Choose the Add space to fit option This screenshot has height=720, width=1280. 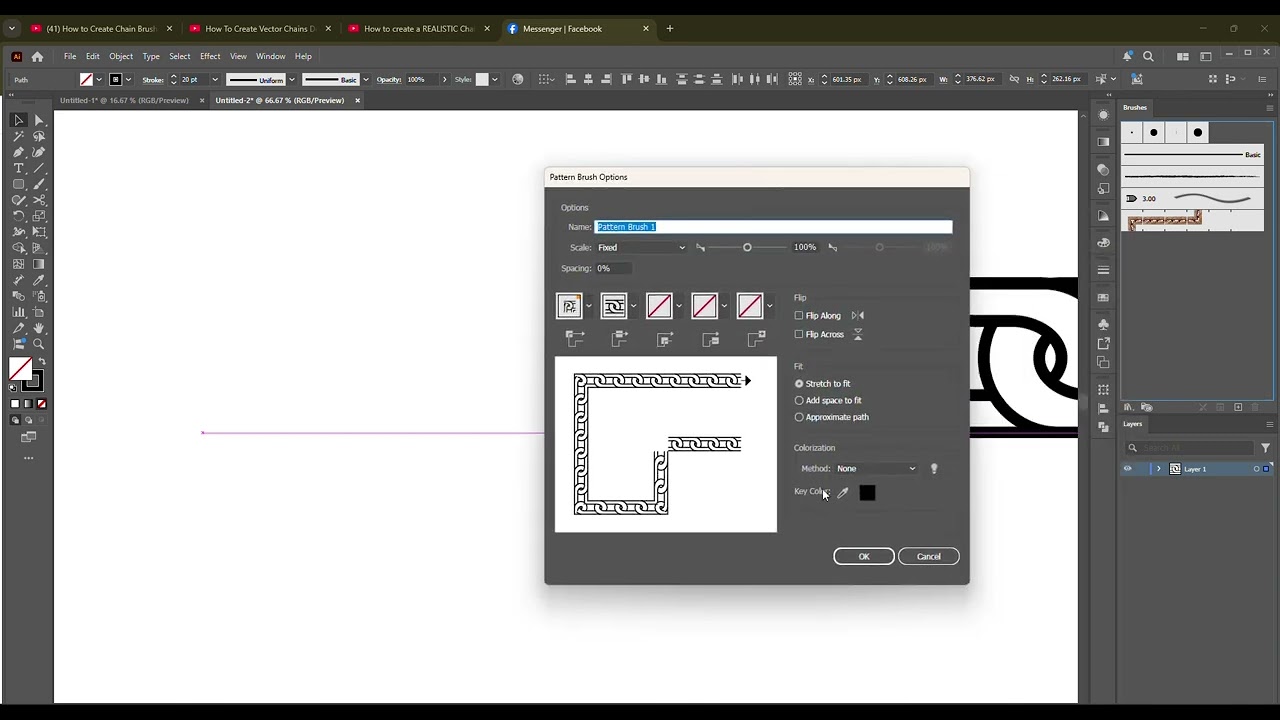pyautogui.click(x=799, y=400)
